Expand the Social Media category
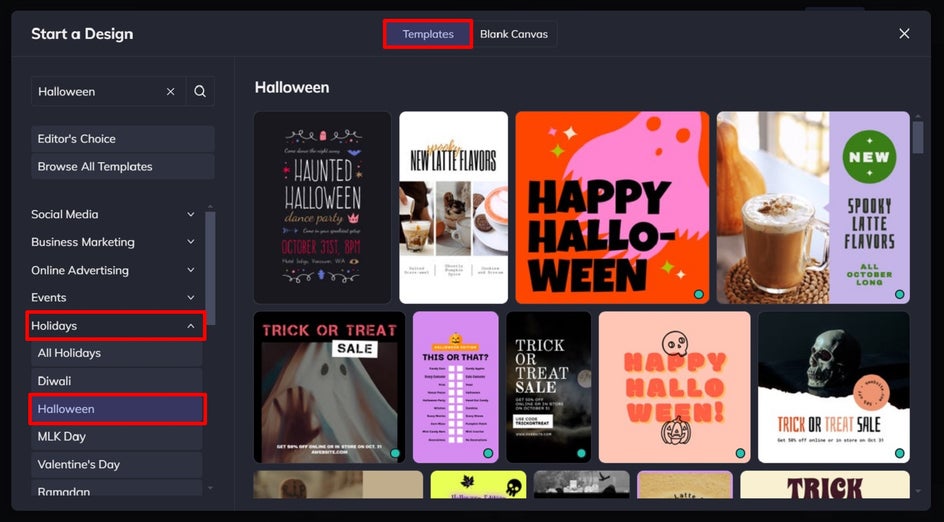The height and width of the screenshot is (522, 944). point(114,214)
